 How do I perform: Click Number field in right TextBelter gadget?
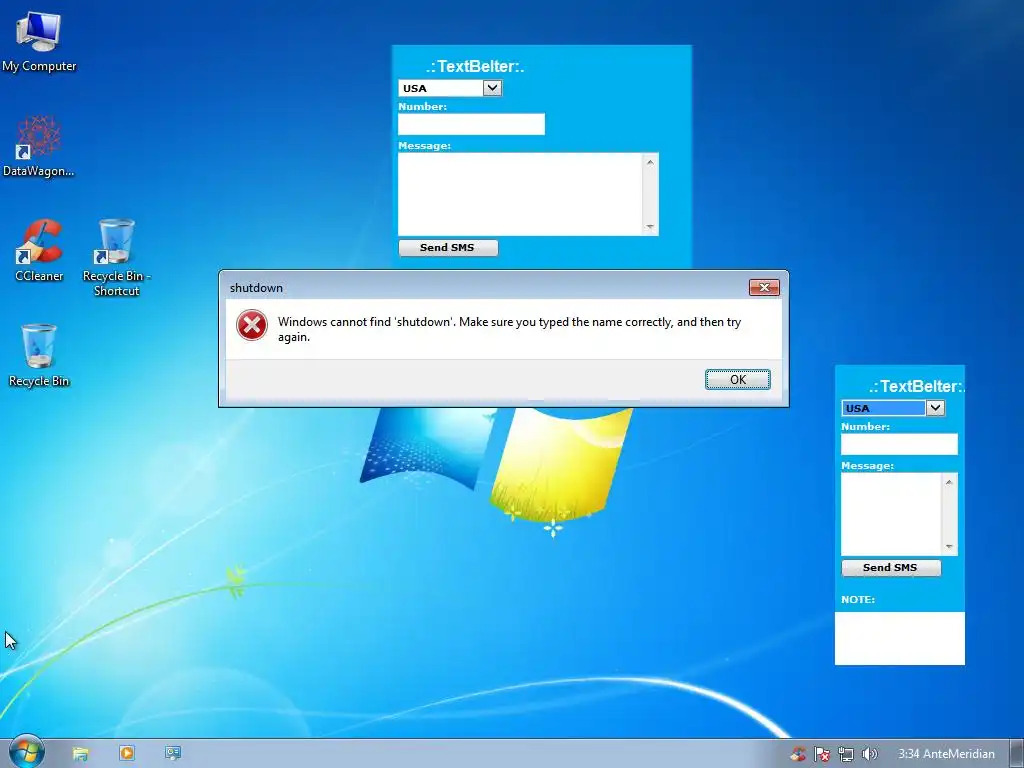[899, 444]
